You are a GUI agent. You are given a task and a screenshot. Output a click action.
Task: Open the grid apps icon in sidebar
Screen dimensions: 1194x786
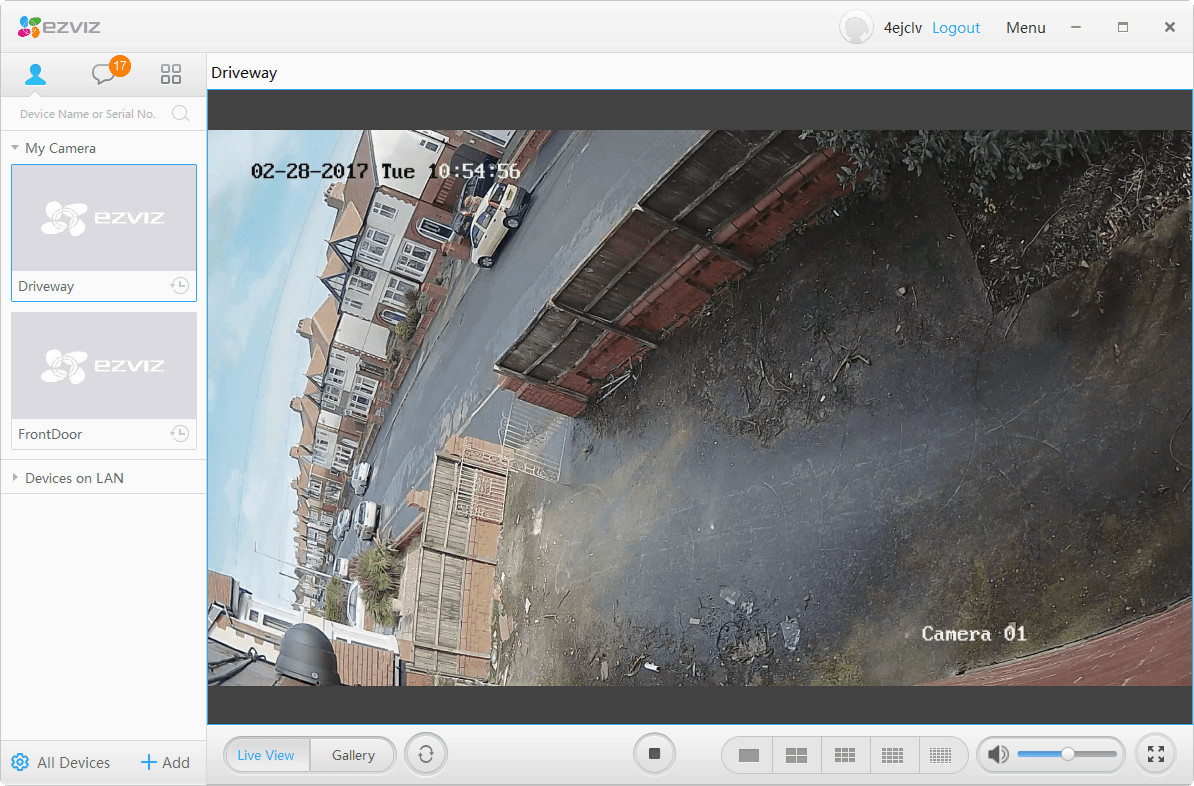pos(171,74)
